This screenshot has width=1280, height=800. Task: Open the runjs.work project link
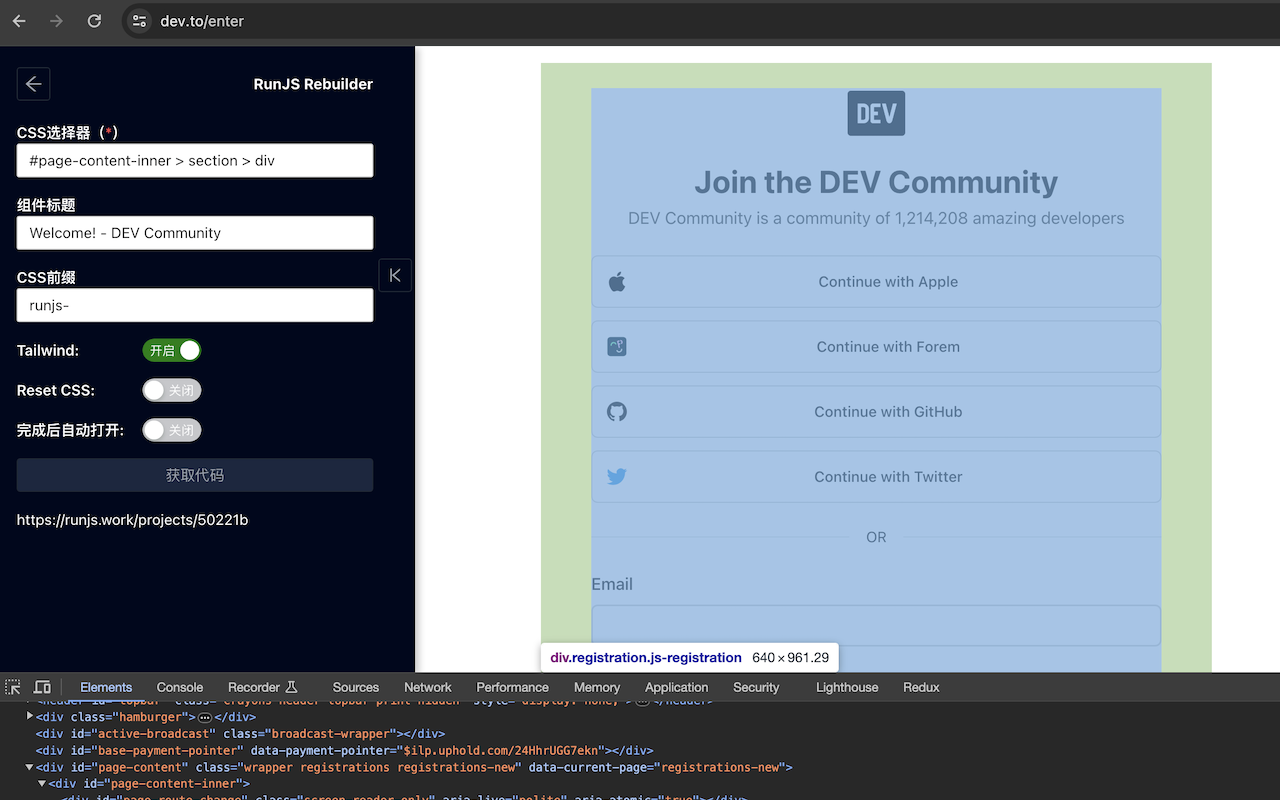tap(133, 520)
